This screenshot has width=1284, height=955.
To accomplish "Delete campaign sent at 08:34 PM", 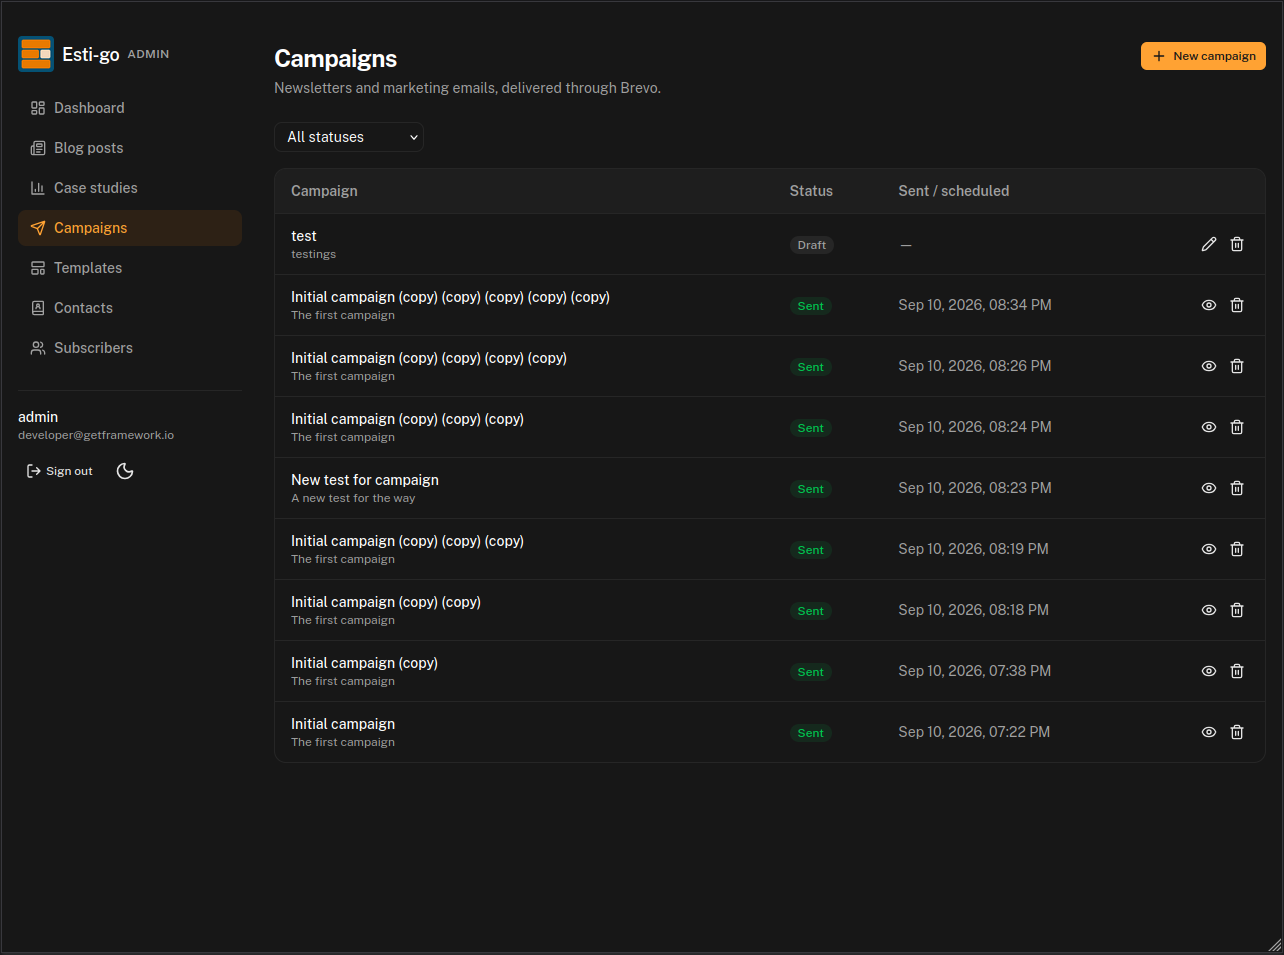I will (1237, 305).
